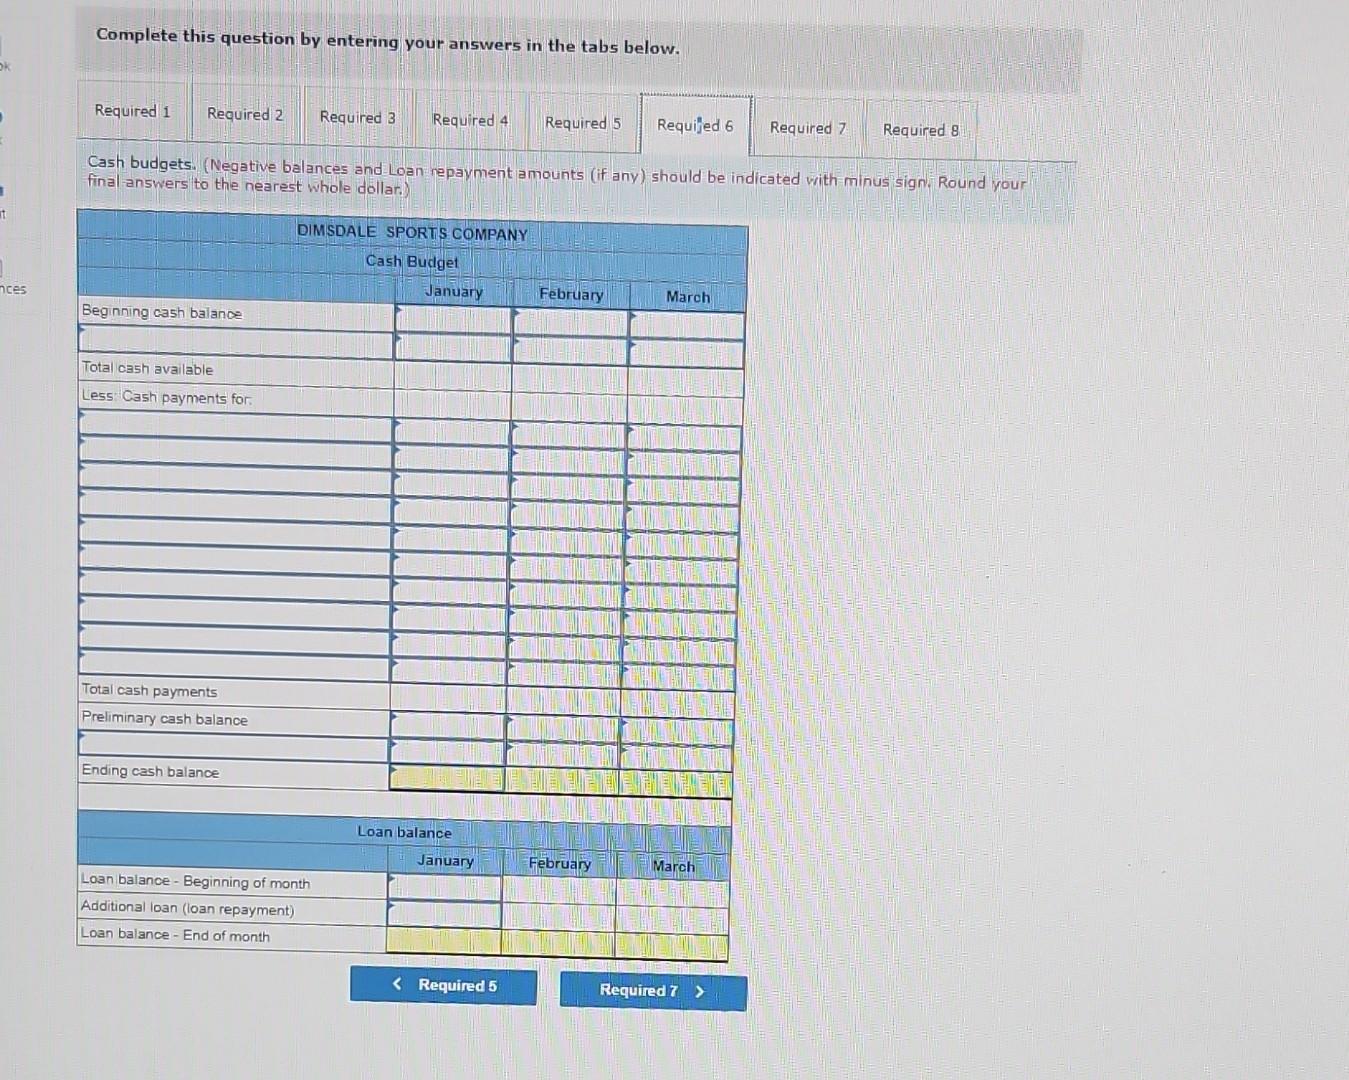This screenshot has width=1349, height=1080.
Task: Click the January Loan balance End of month cell
Action: [444, 939]
